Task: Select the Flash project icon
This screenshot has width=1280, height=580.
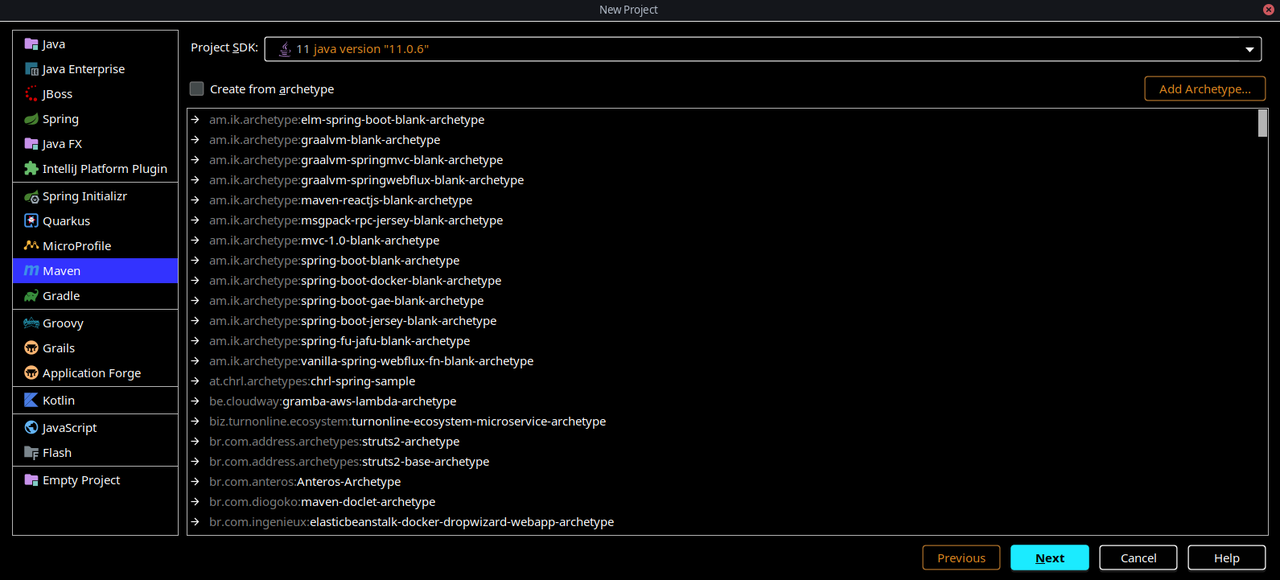Action: (31, 452)
